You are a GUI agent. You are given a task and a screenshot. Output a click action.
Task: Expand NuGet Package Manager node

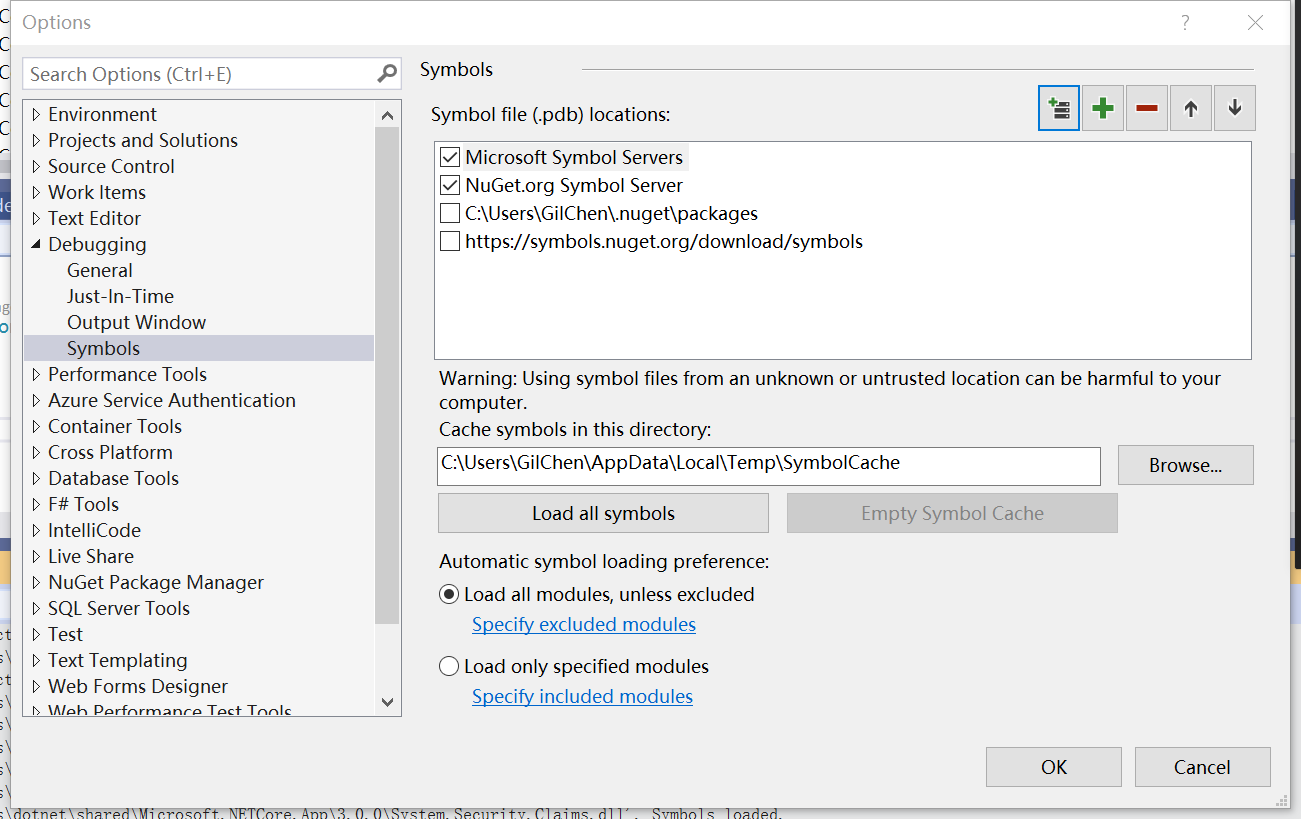(x=35, y=582)
